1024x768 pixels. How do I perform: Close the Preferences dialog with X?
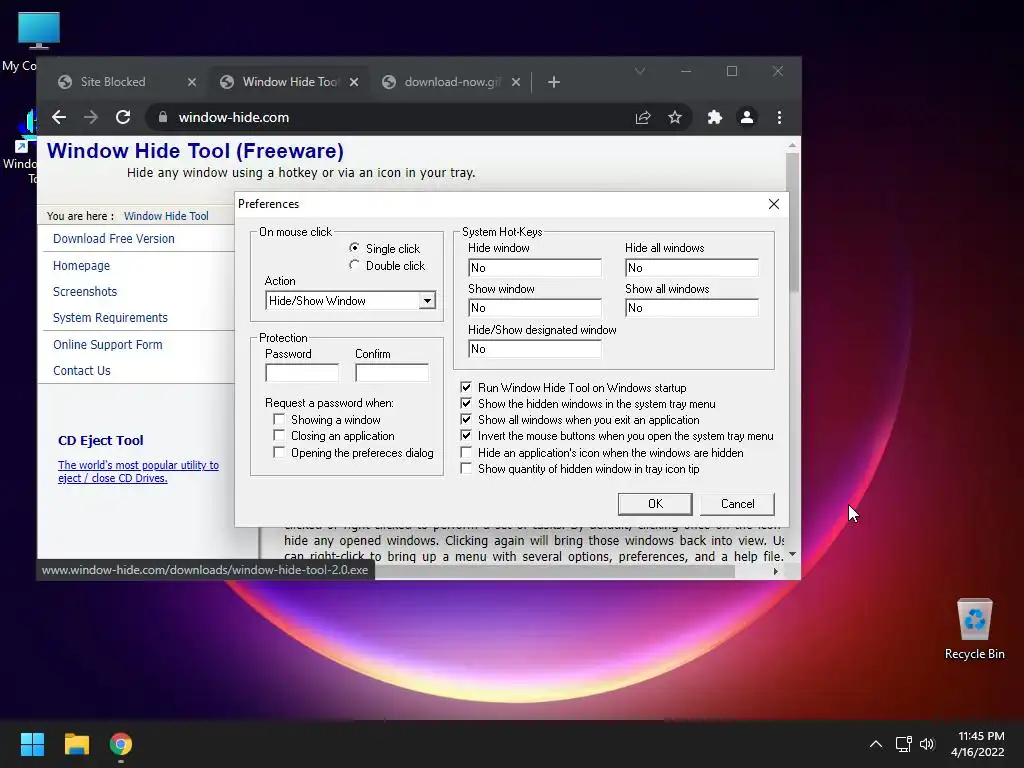(774, 204)
